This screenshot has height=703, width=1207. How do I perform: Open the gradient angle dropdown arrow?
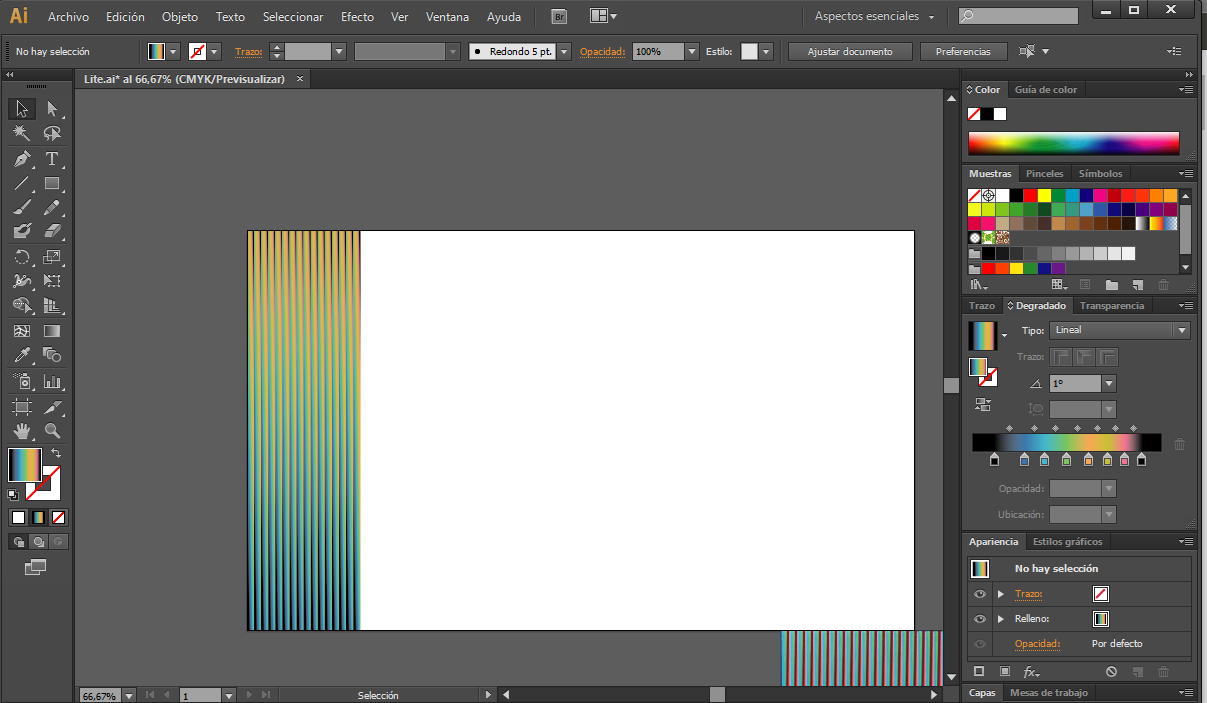1108,383
